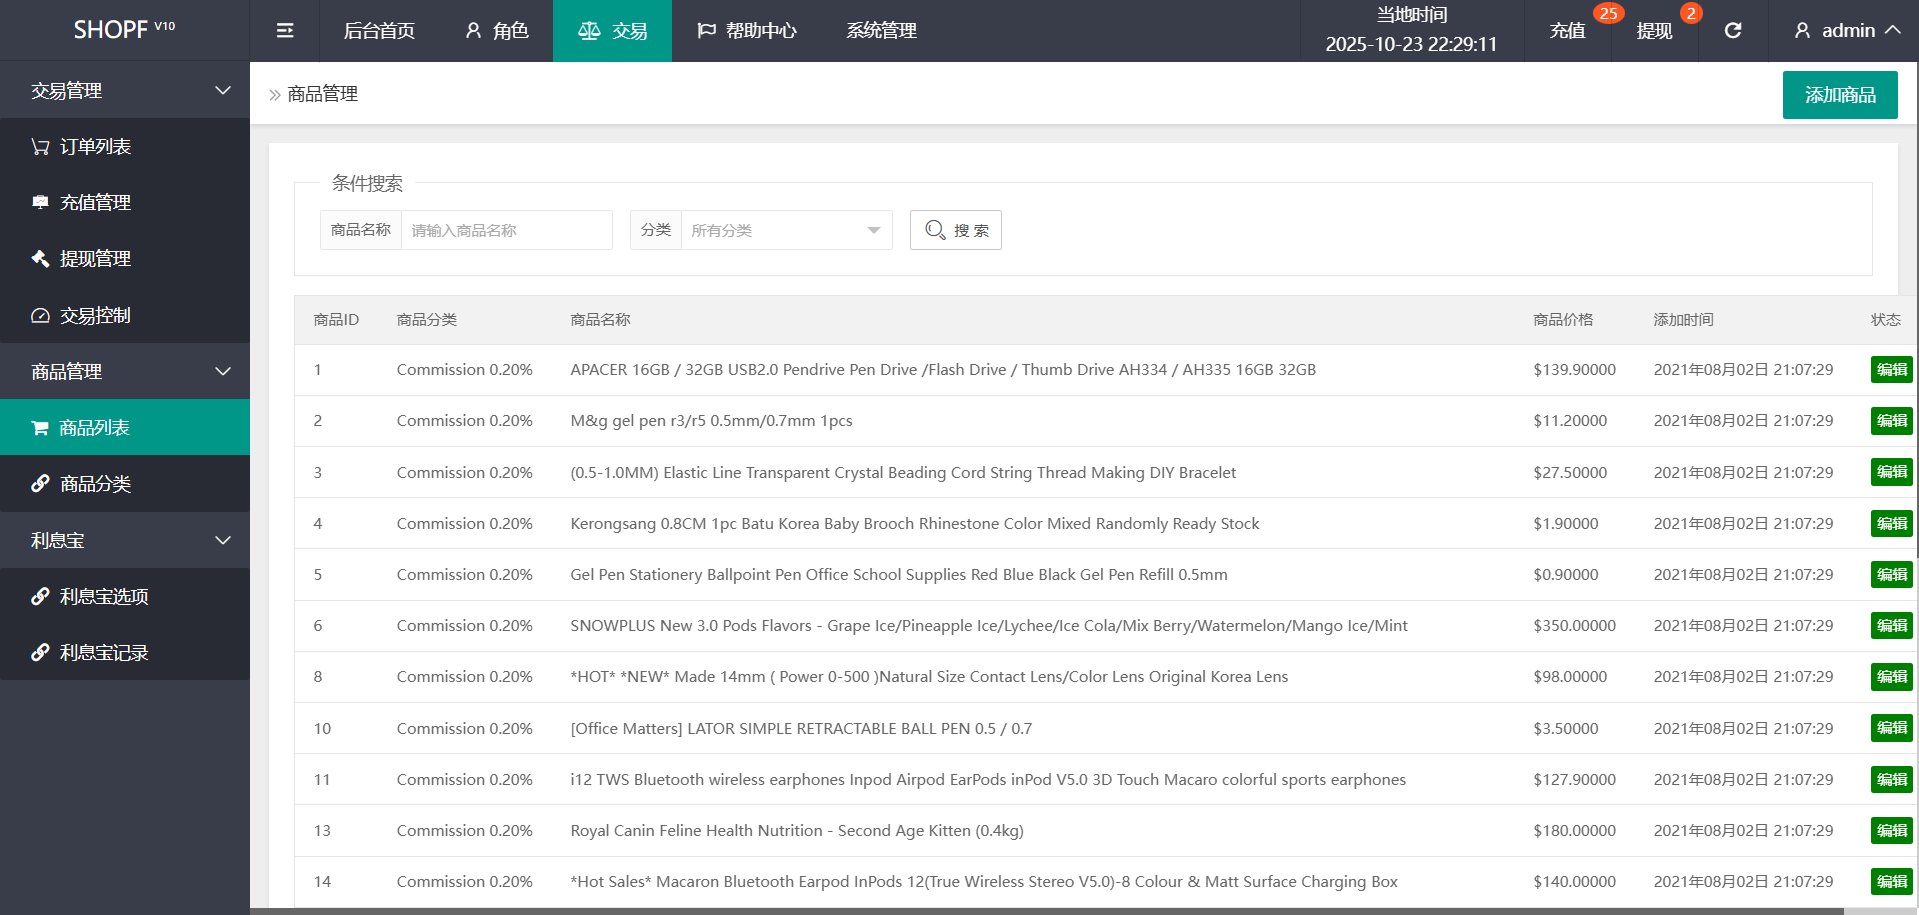Expand the admin user menu
This screenshot has width=1919, height=915.
coord(1846,31)
